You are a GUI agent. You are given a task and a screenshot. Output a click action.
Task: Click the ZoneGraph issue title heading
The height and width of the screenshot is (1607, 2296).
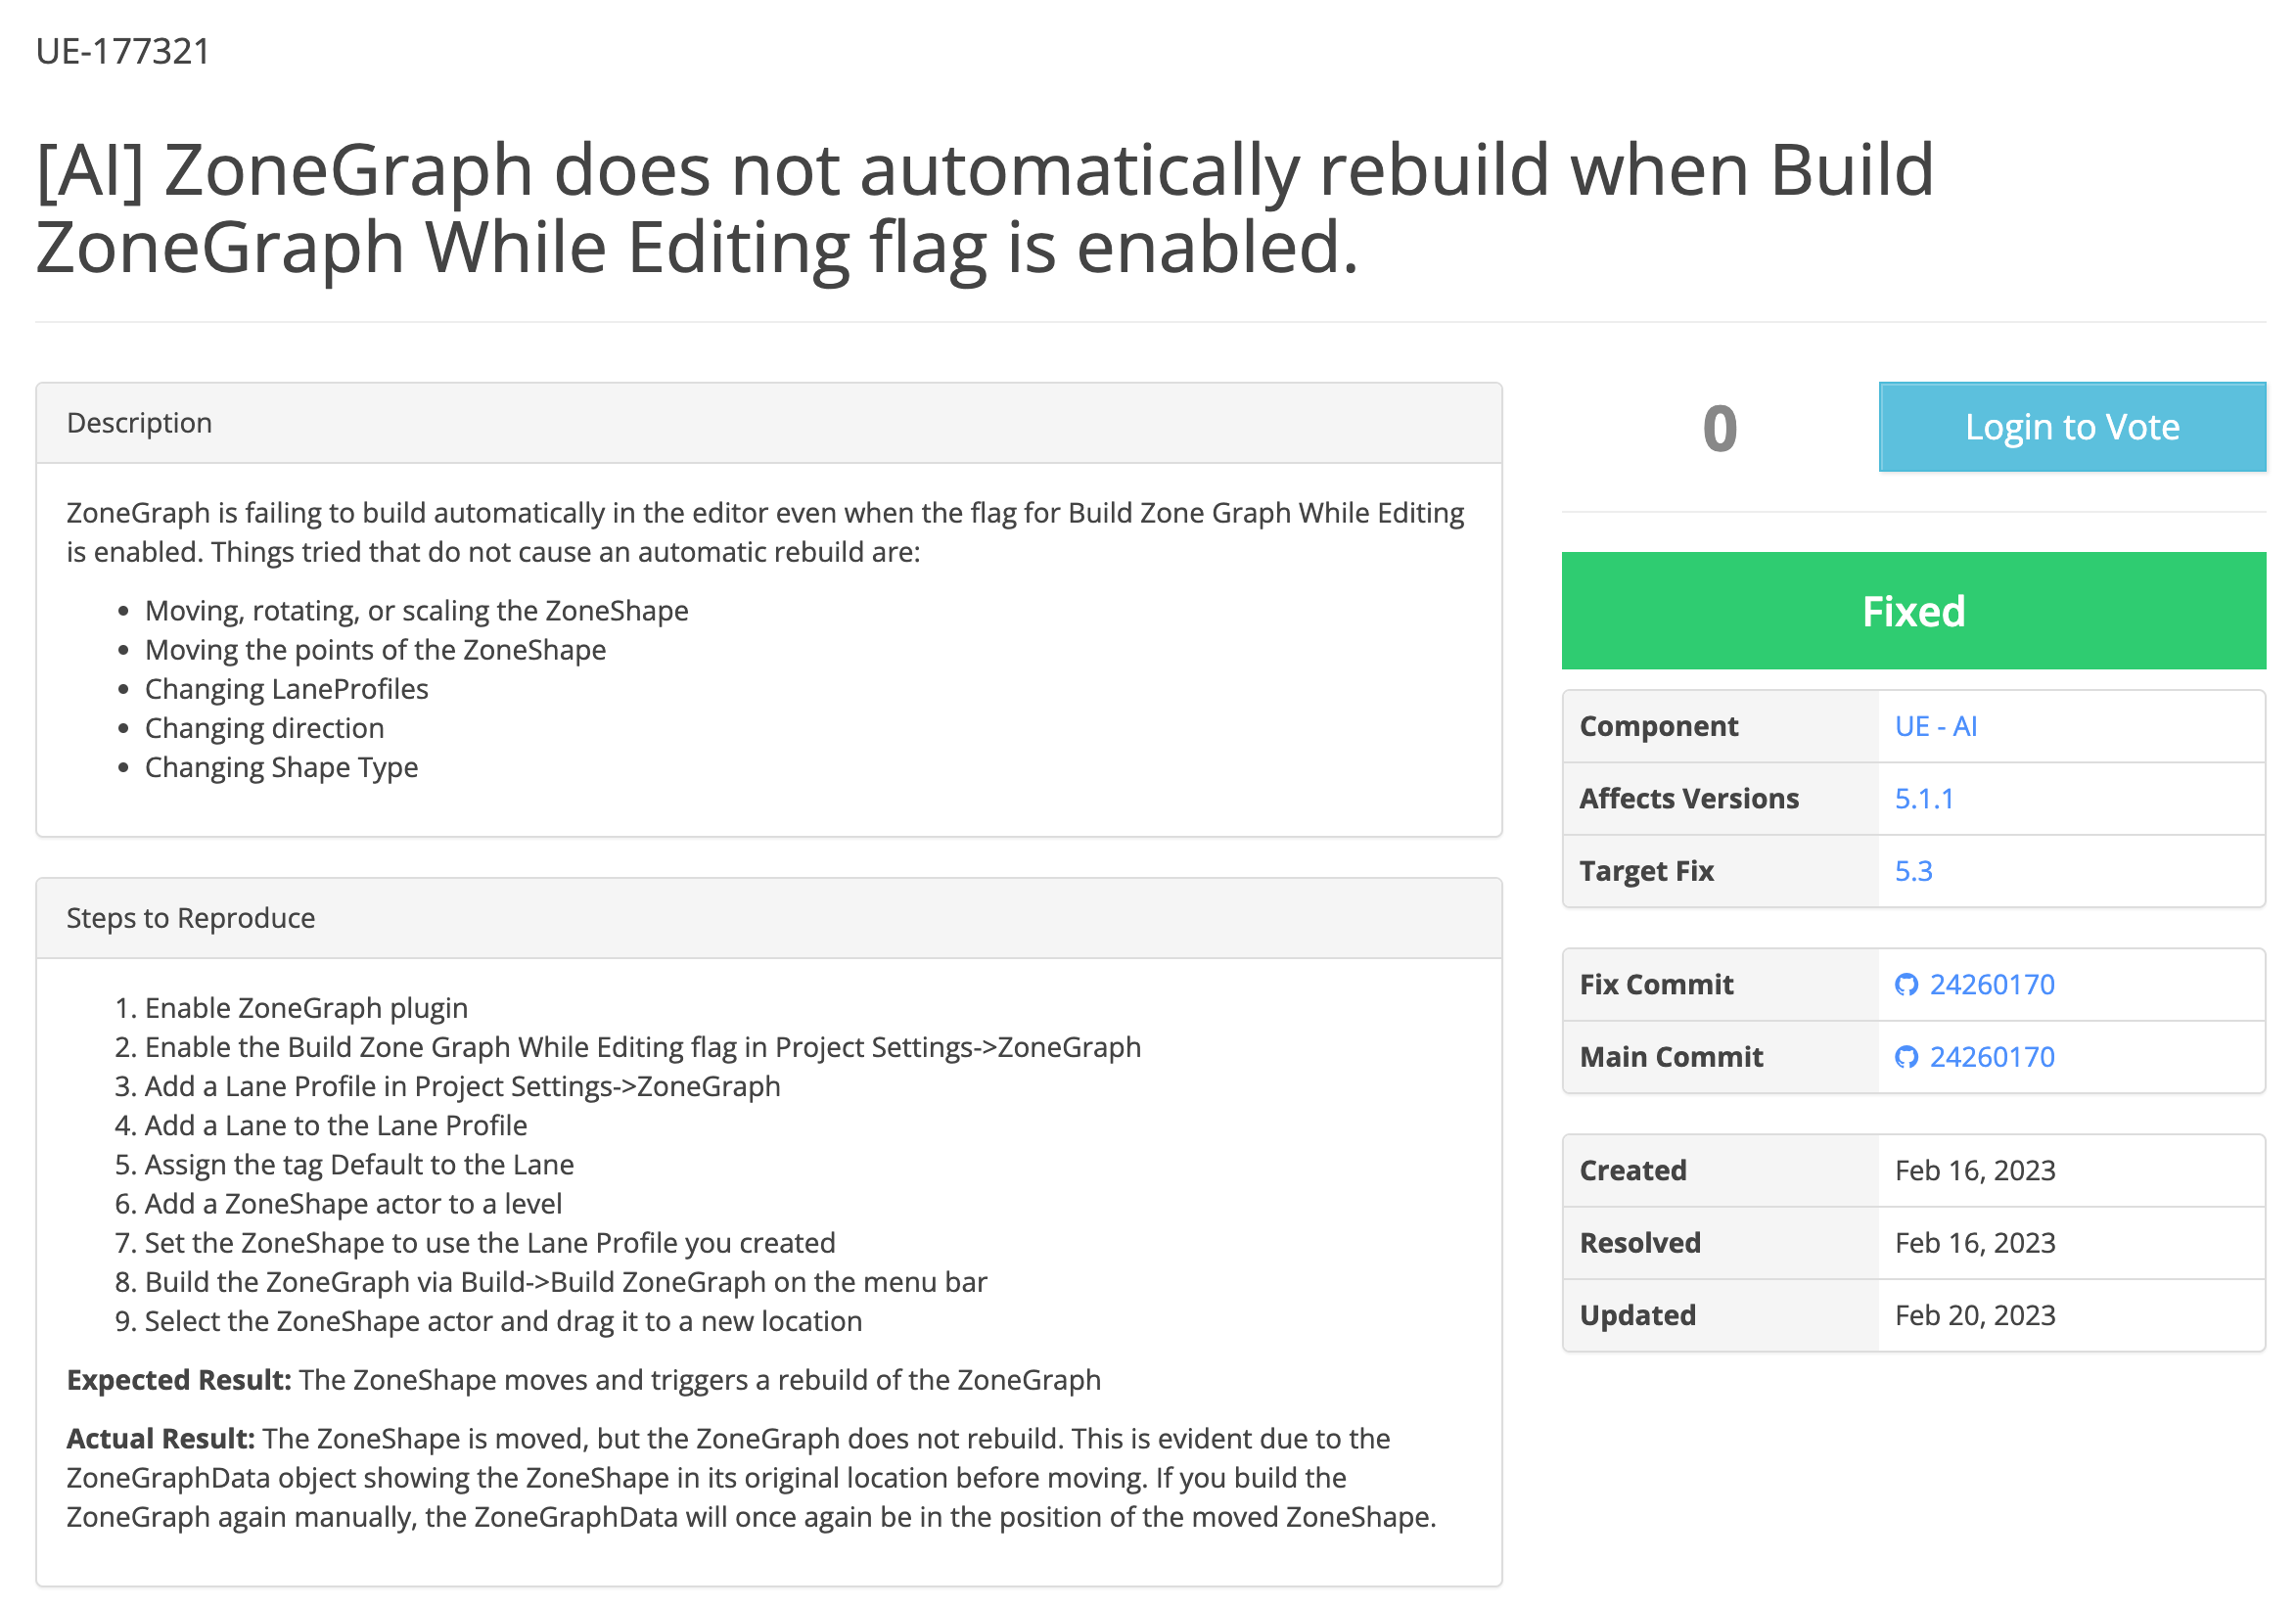[984, 208]
